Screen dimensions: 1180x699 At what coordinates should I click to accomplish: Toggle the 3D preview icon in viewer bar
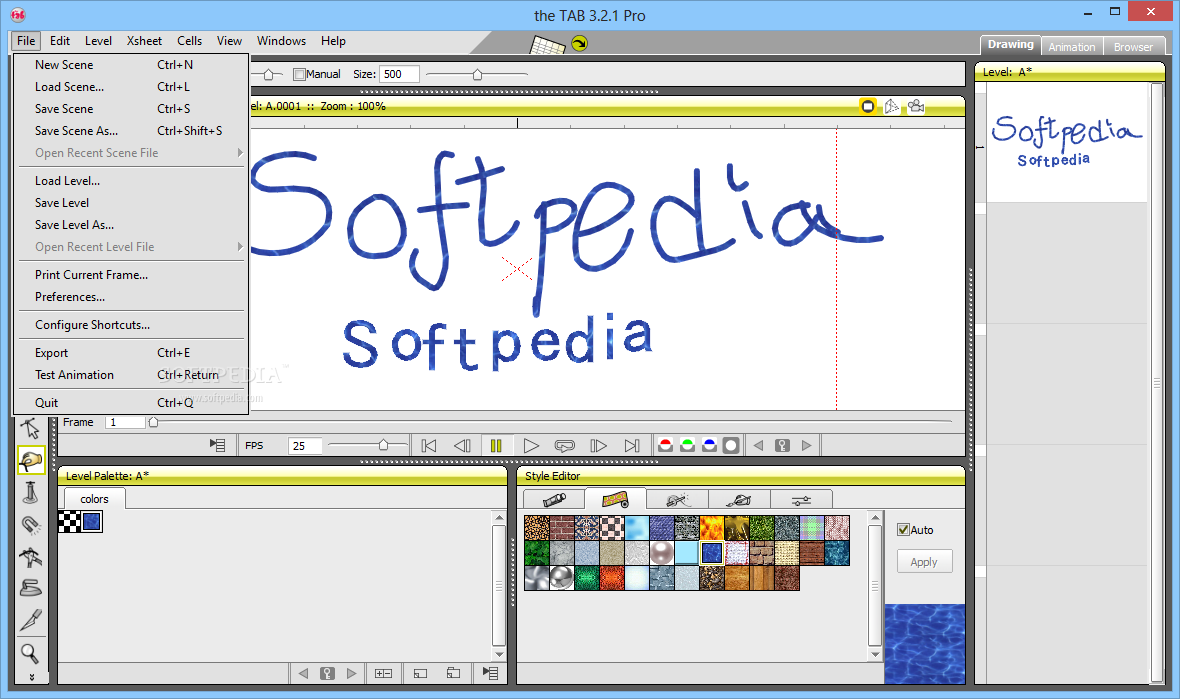pos(892,106)
